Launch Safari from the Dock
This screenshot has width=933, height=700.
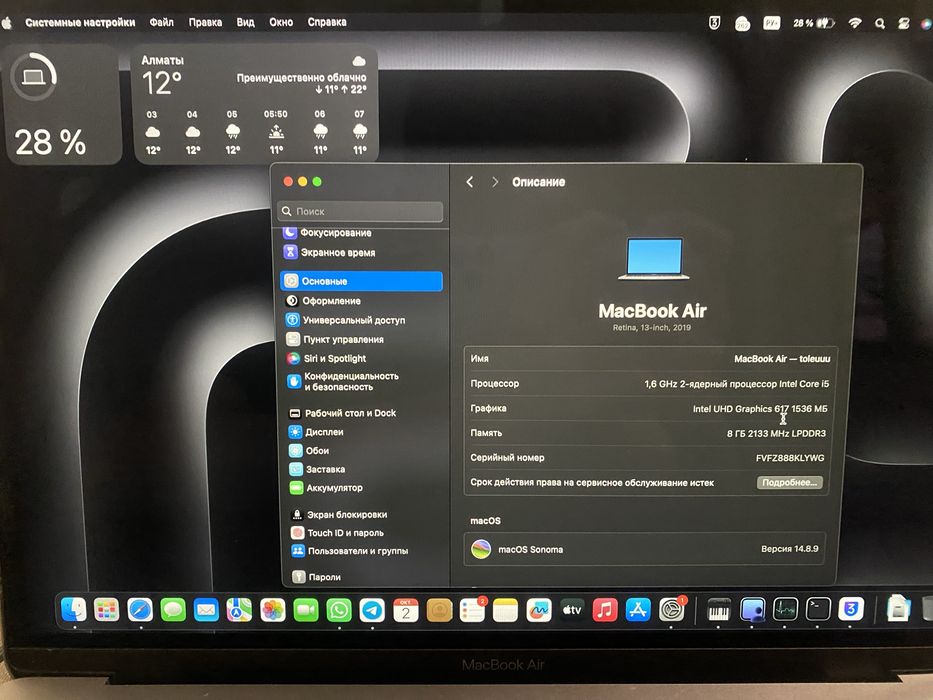coord(140,610)
